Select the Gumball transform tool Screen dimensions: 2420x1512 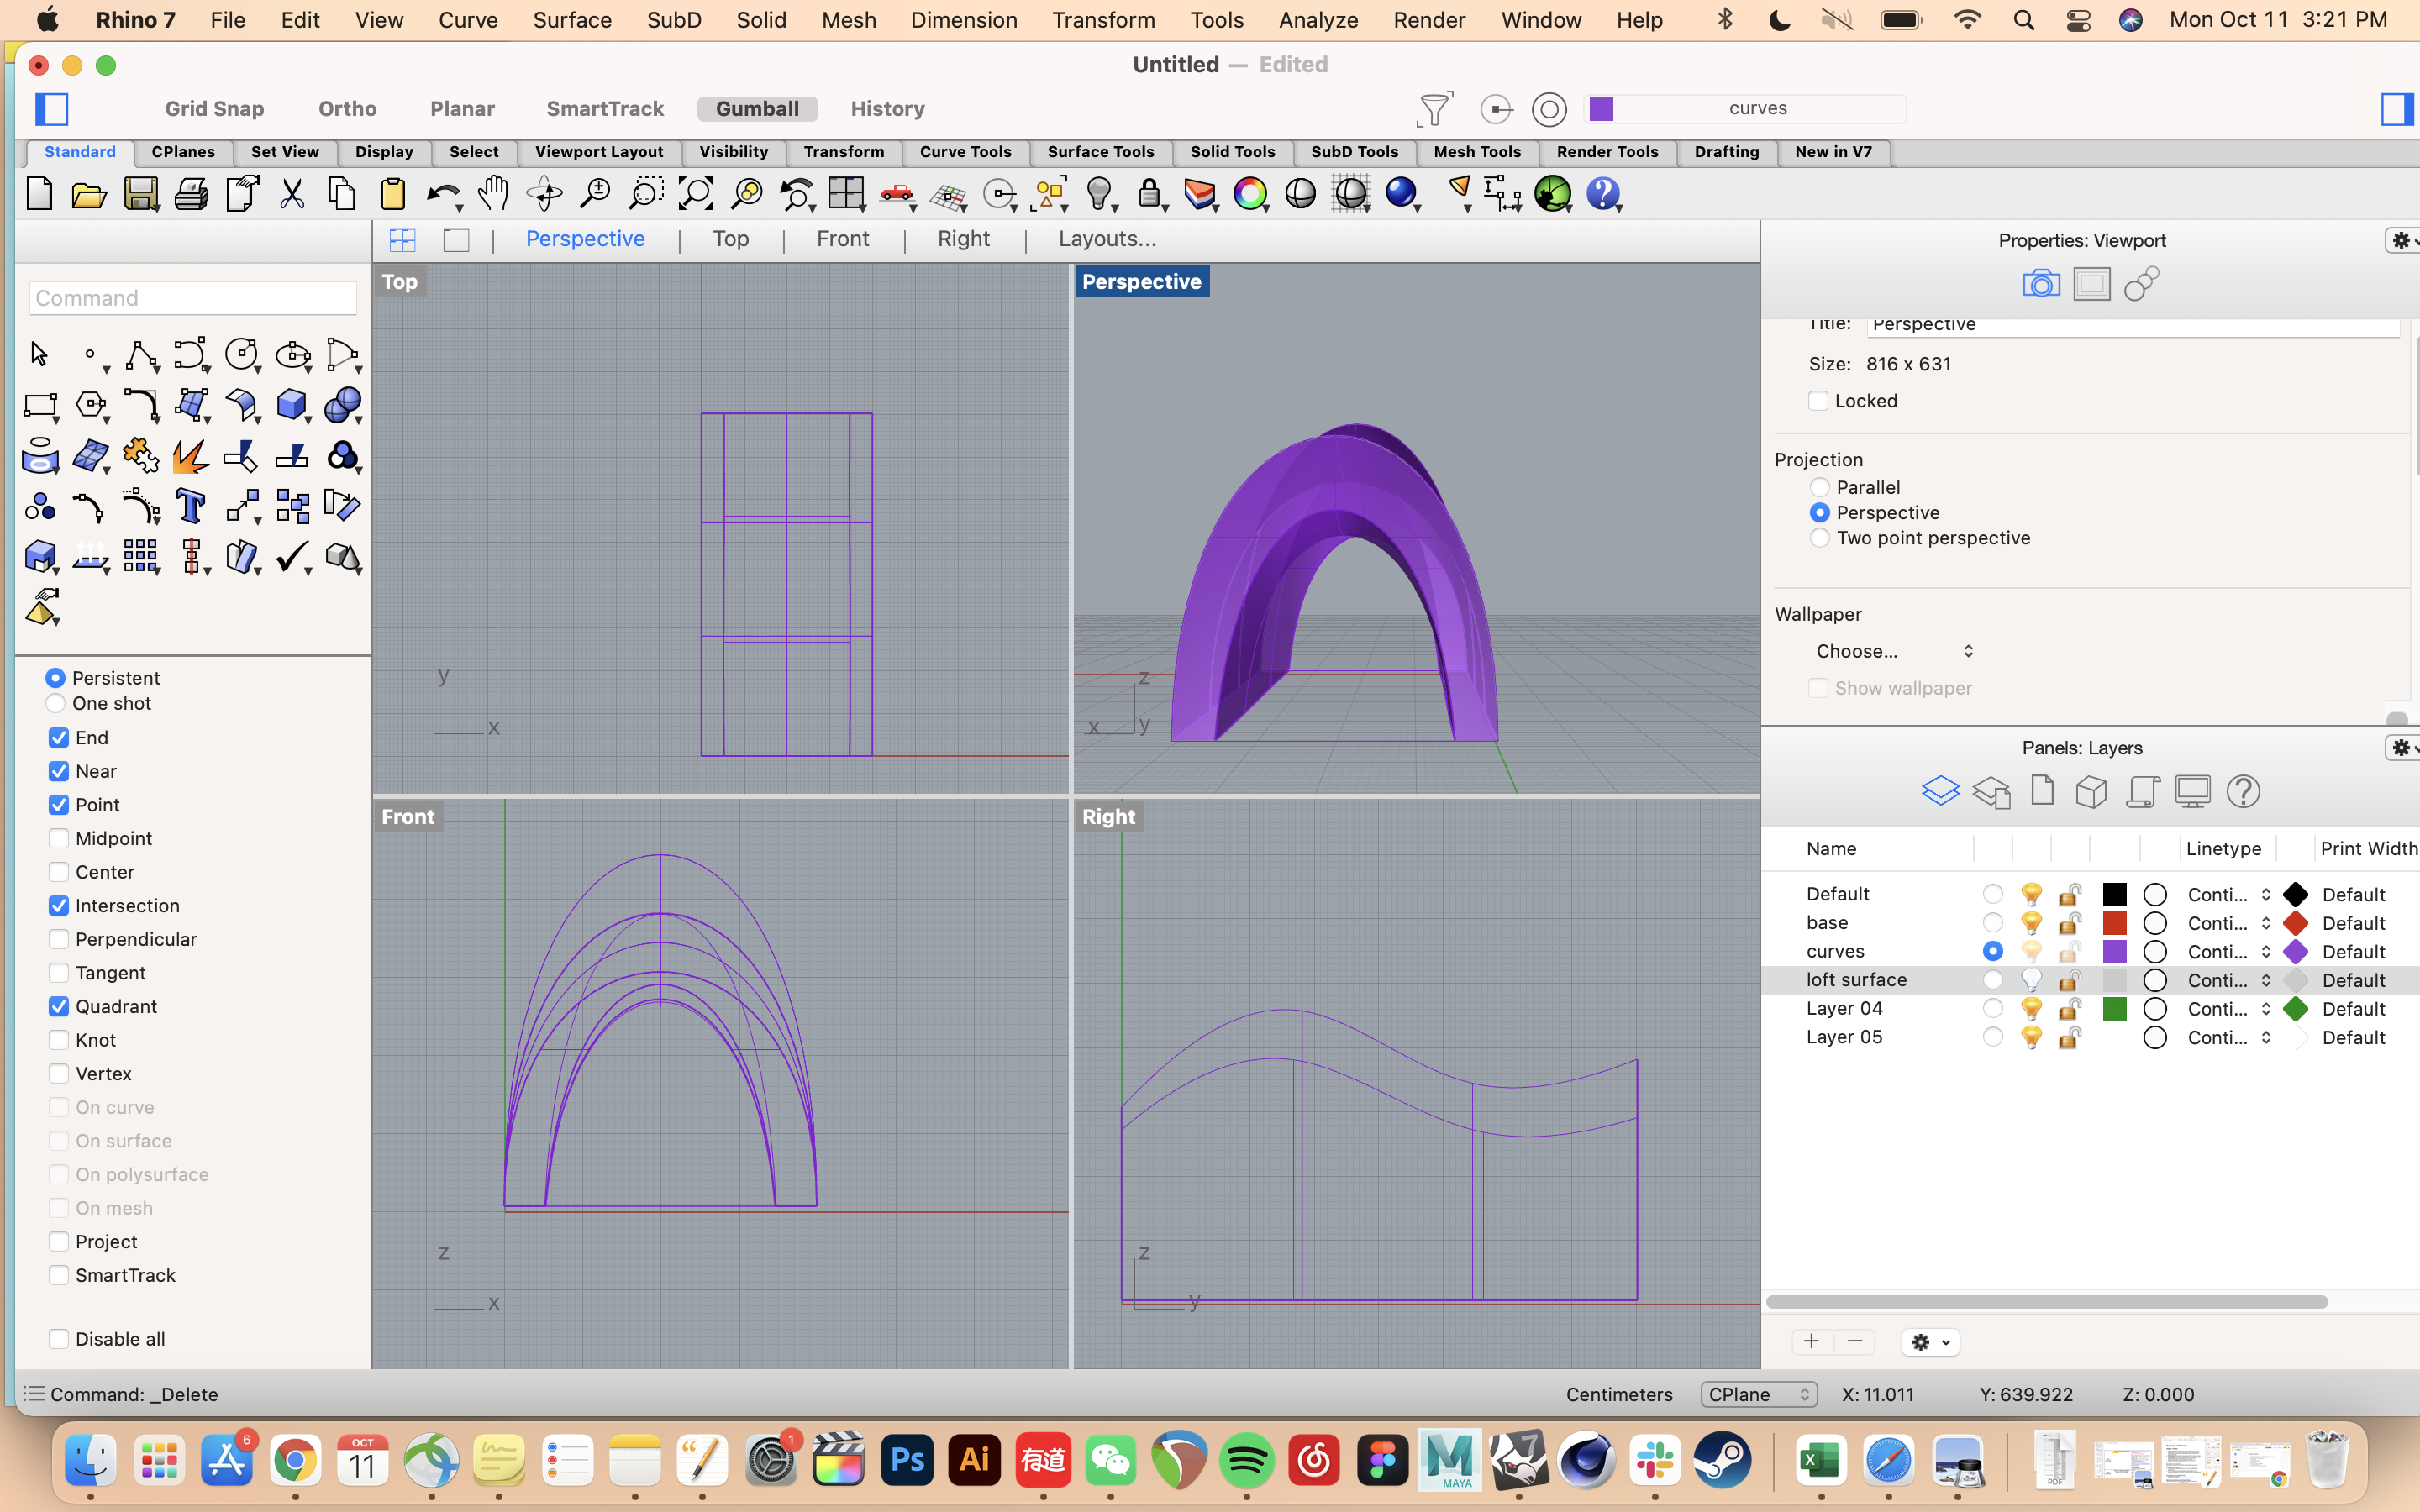click(756, 108)
